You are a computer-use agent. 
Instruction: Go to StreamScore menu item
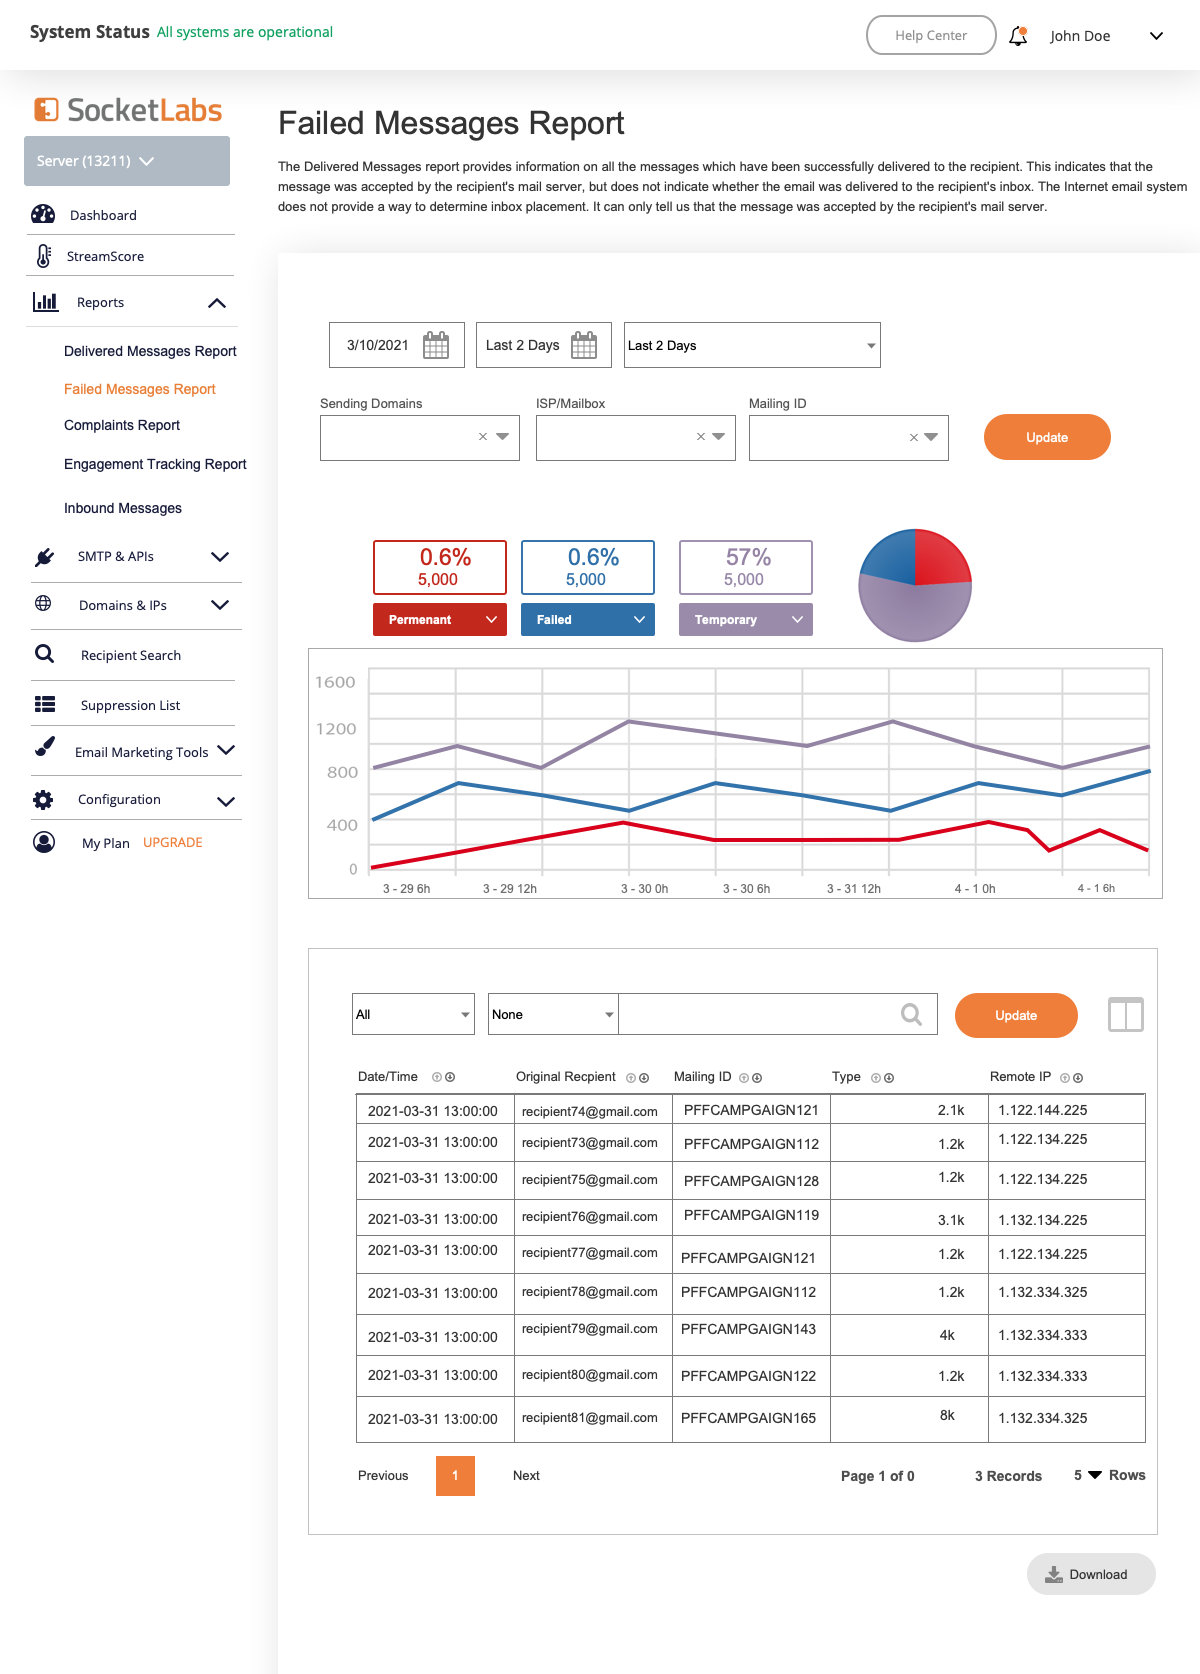pyautogui.click(x=105, y=256)
